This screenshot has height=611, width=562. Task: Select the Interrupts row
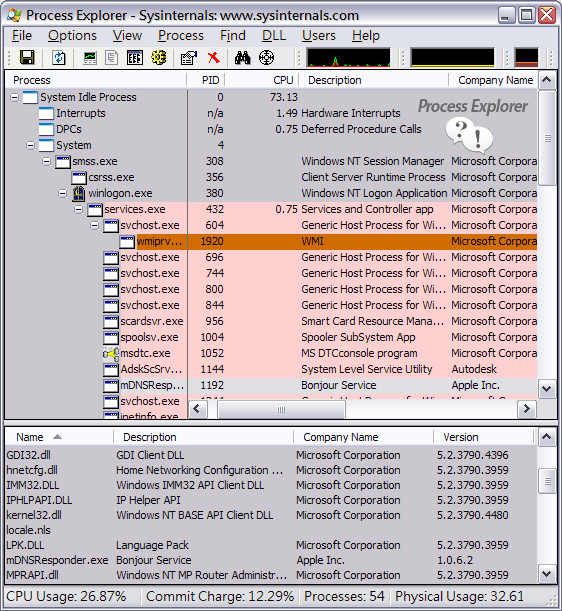[x=271, y=113]
